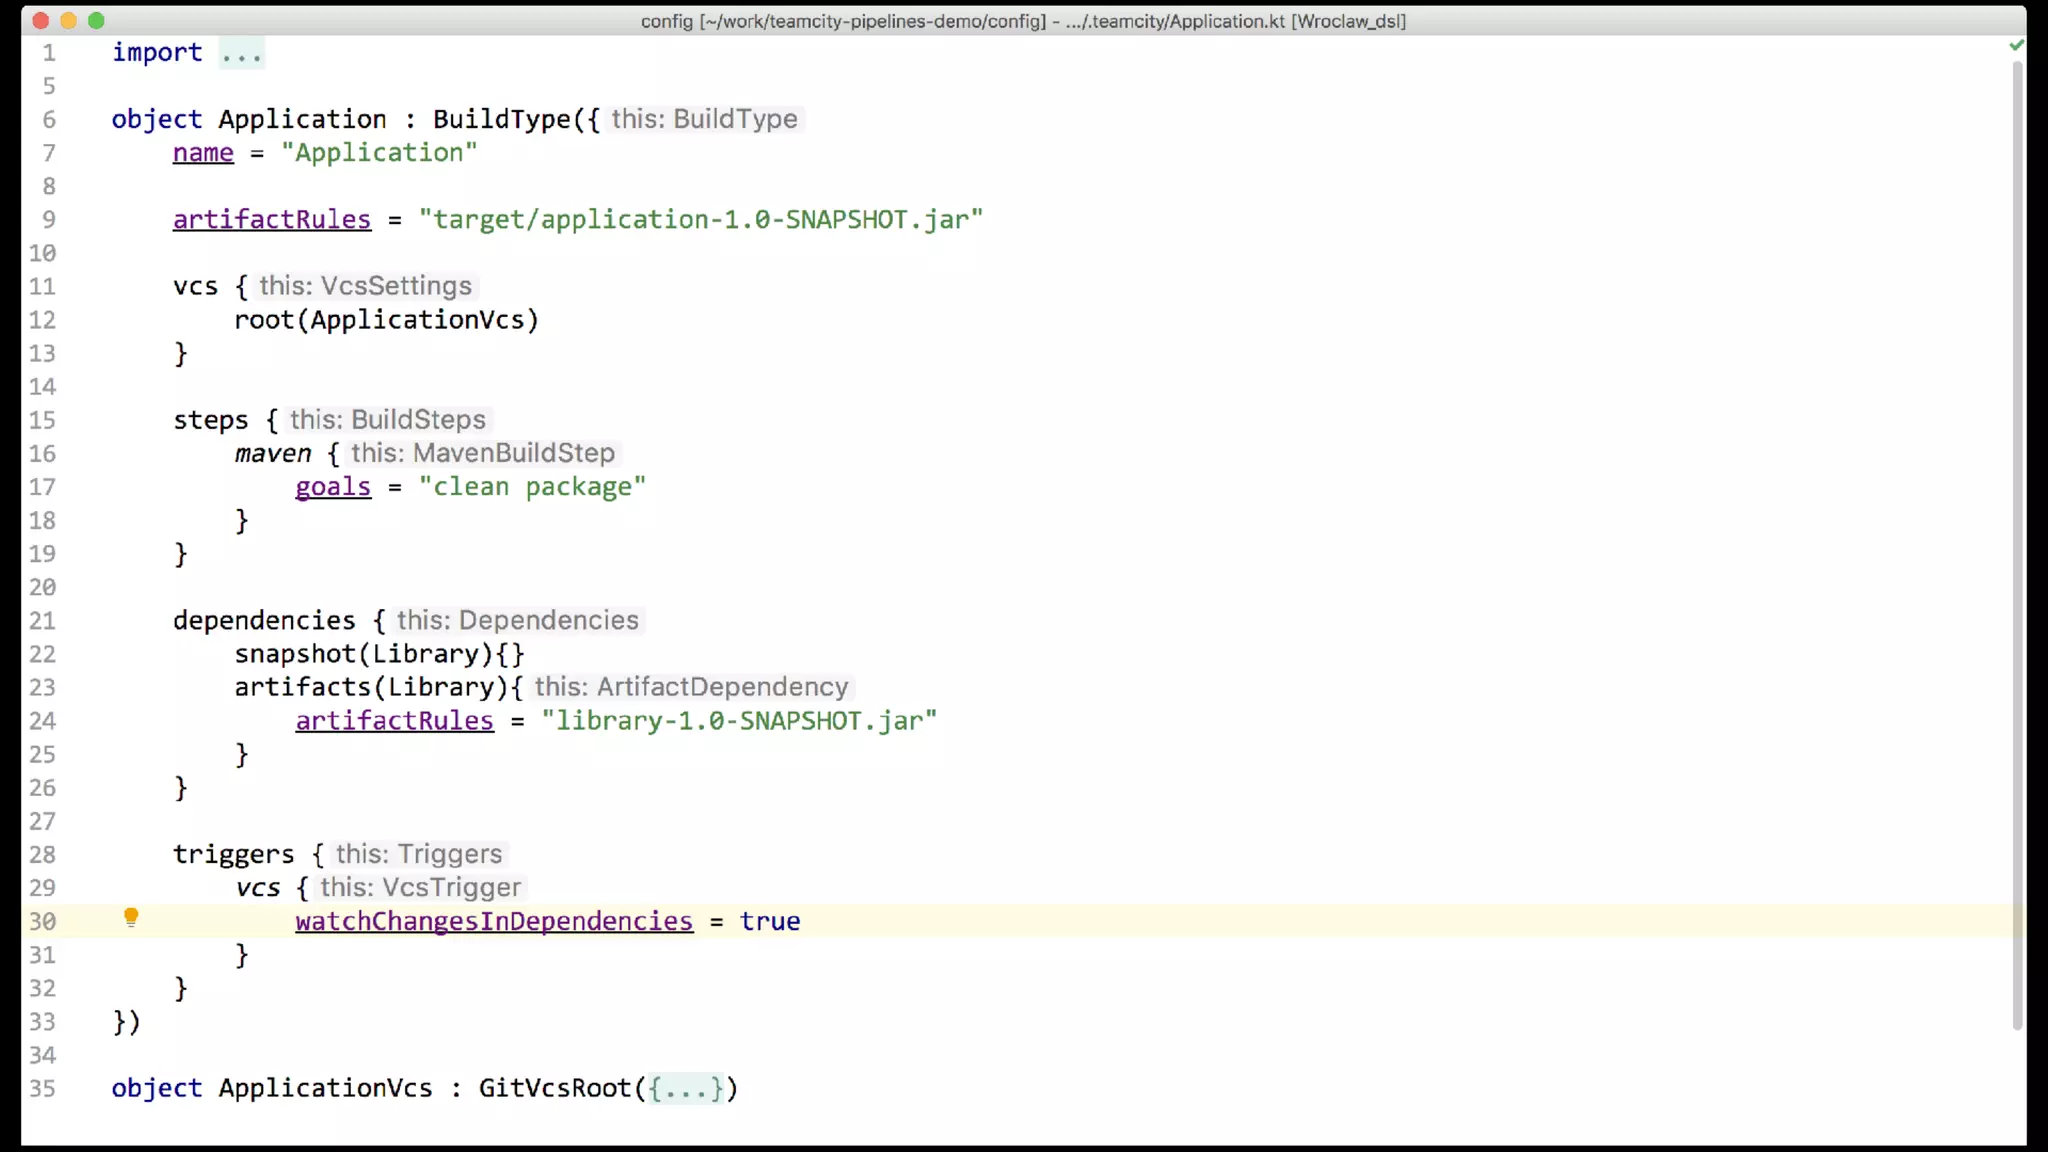Viewport: 2048px width, 1152px height.
Task: Click the ApplicationVcs argument in root()
Action: coord(417,320)
